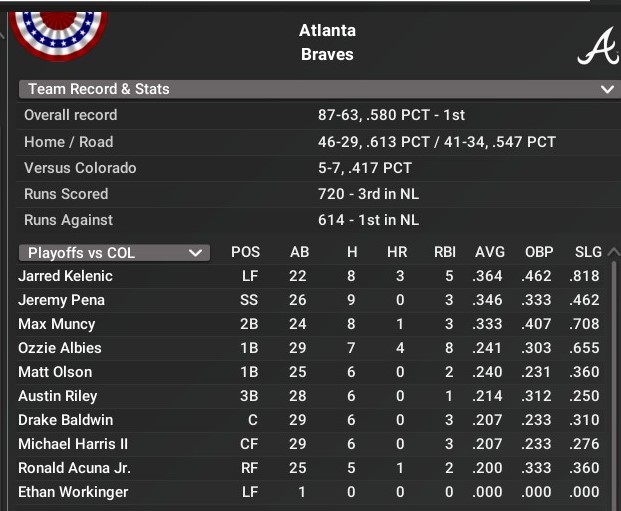Open Ronald Acuna Jr. player profile
This screenshot has height=511, width=621.
(x=75, y=468)
